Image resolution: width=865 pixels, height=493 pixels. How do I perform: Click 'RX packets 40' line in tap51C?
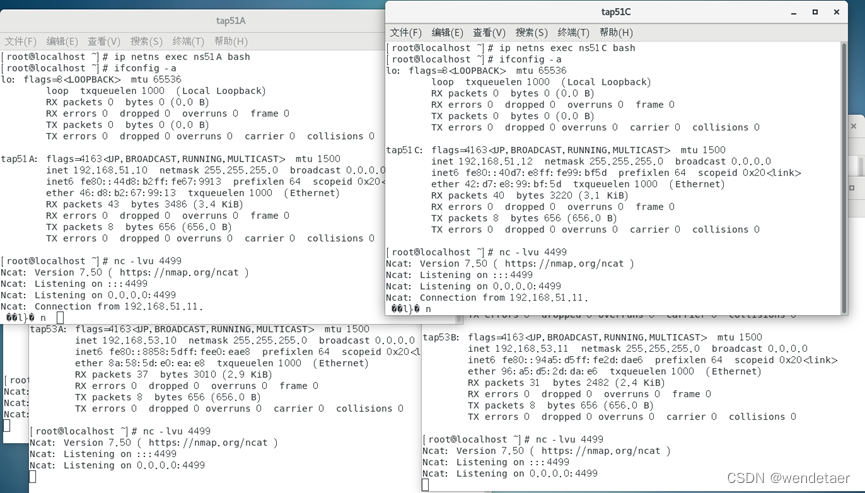coord(530,196)
